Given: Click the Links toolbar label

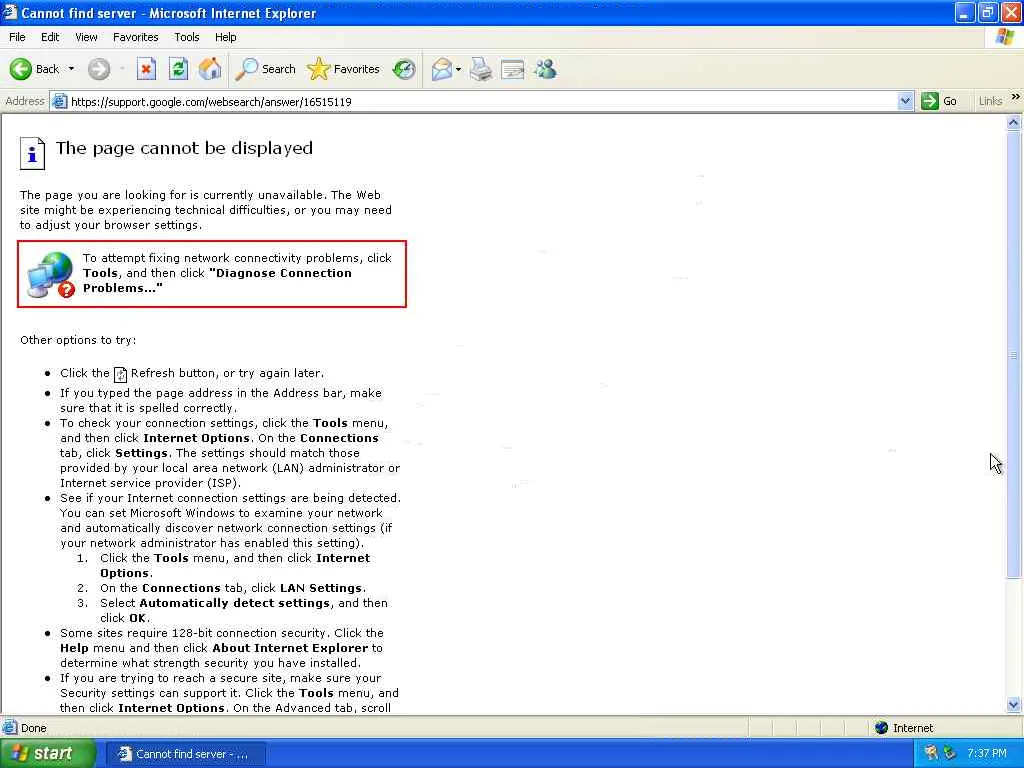Looking at the screenshot, I should [990, 101].
